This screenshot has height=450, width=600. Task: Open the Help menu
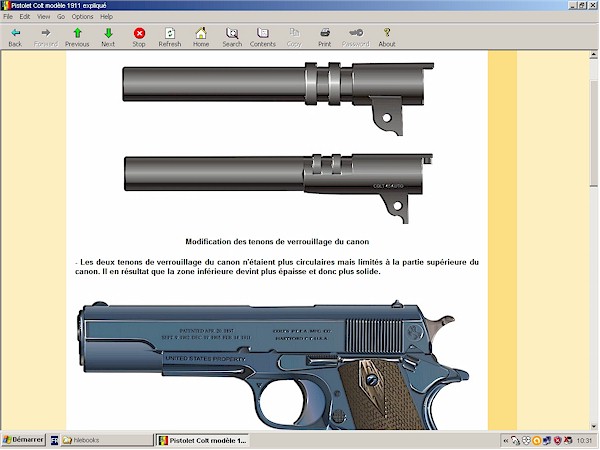106,17
